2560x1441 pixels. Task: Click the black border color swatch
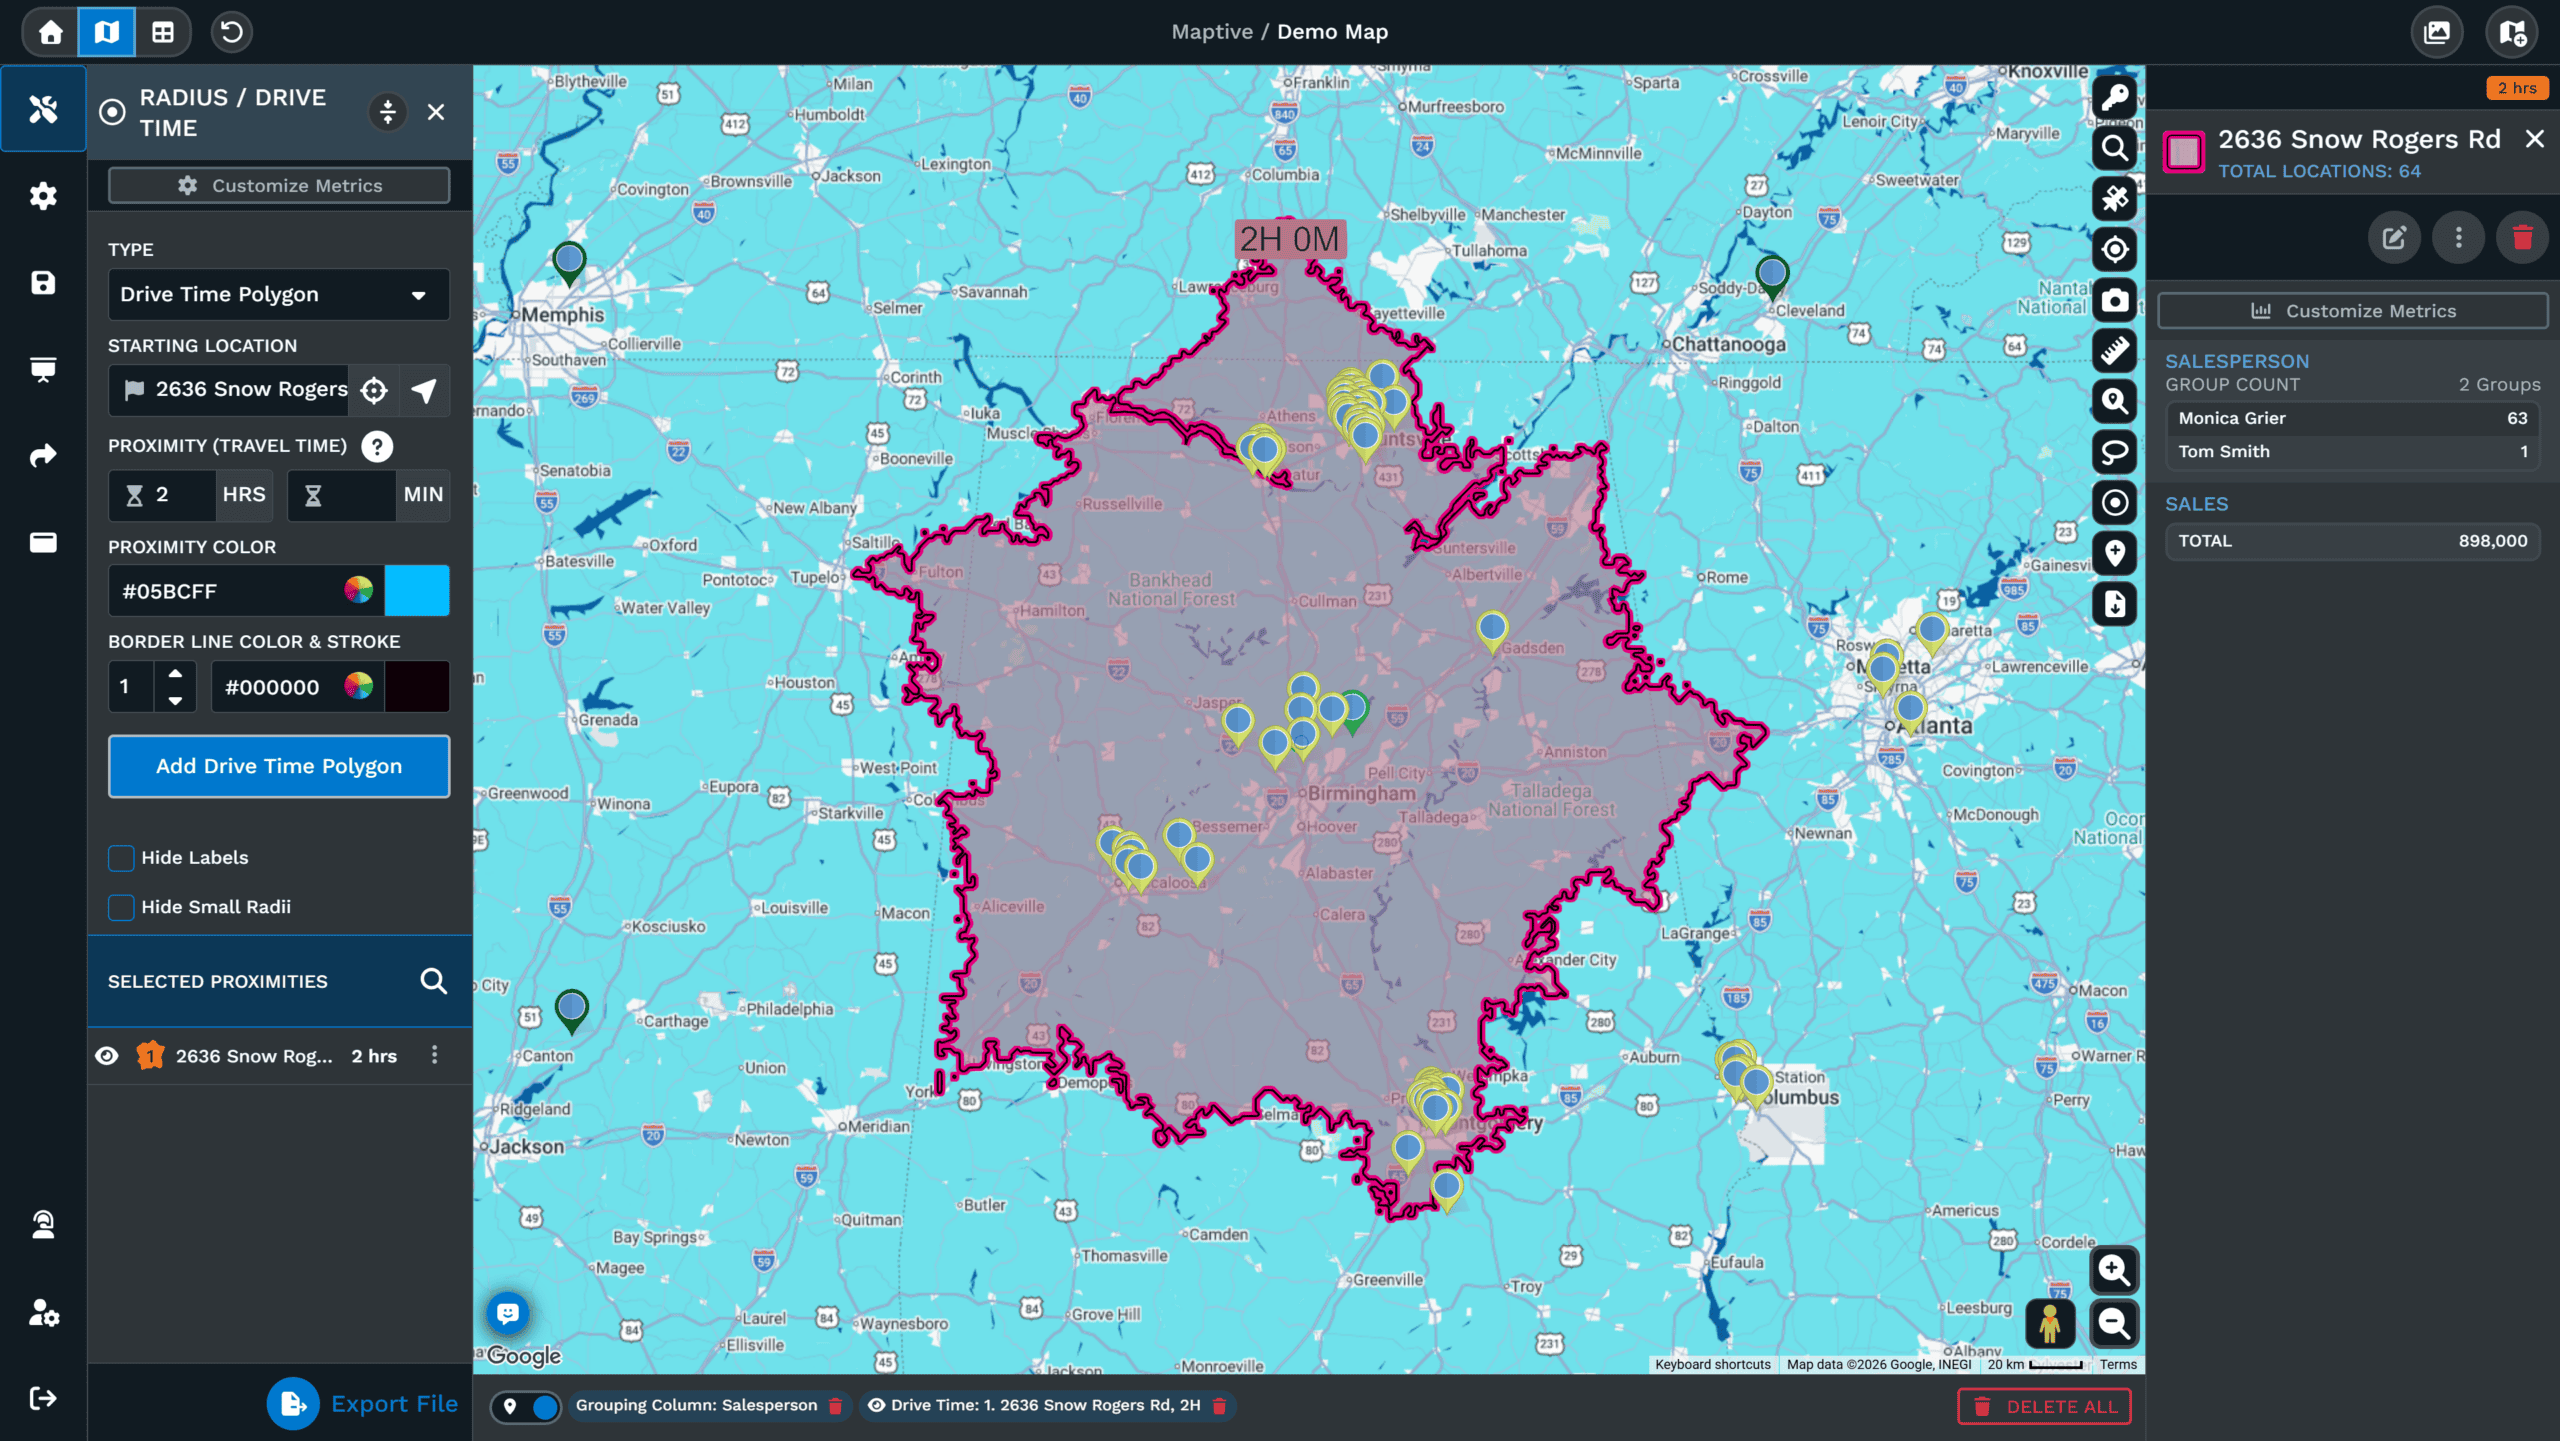pyautogui.click(x=417, y=687)
